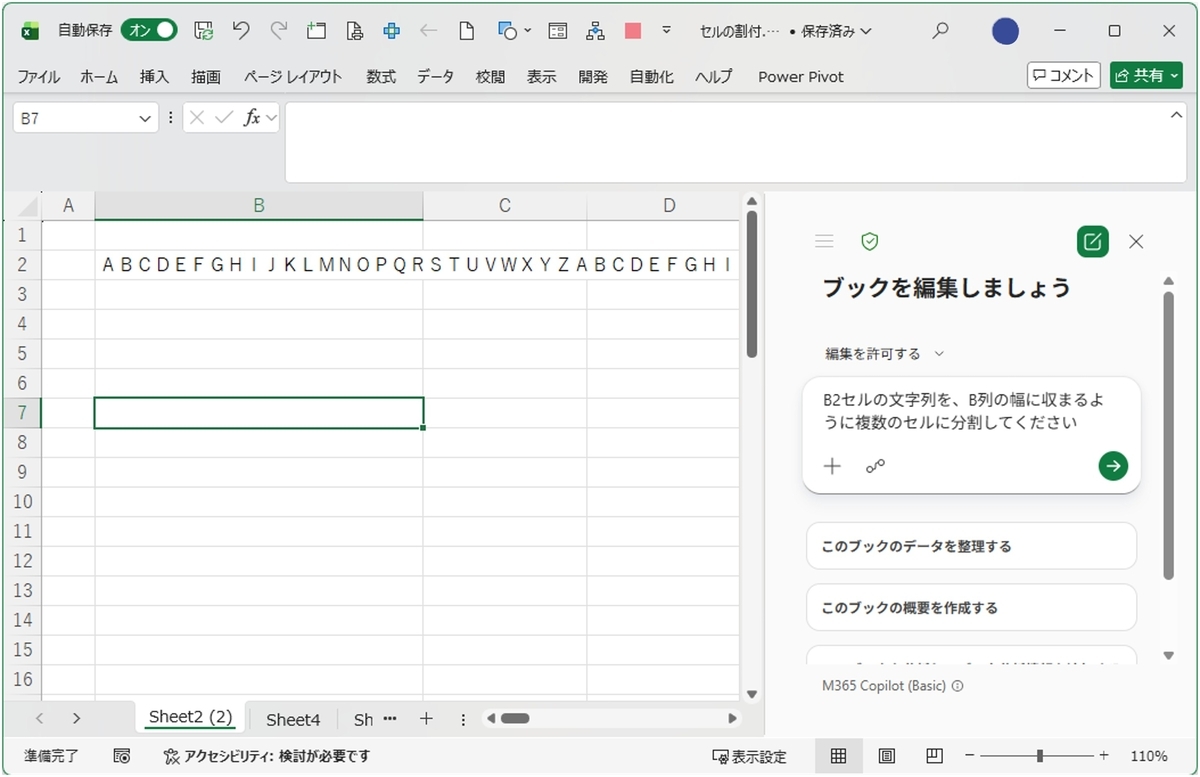Switch to the Sheet4 tab
This screenshot has height=777, width=1200.
point(293,719)
